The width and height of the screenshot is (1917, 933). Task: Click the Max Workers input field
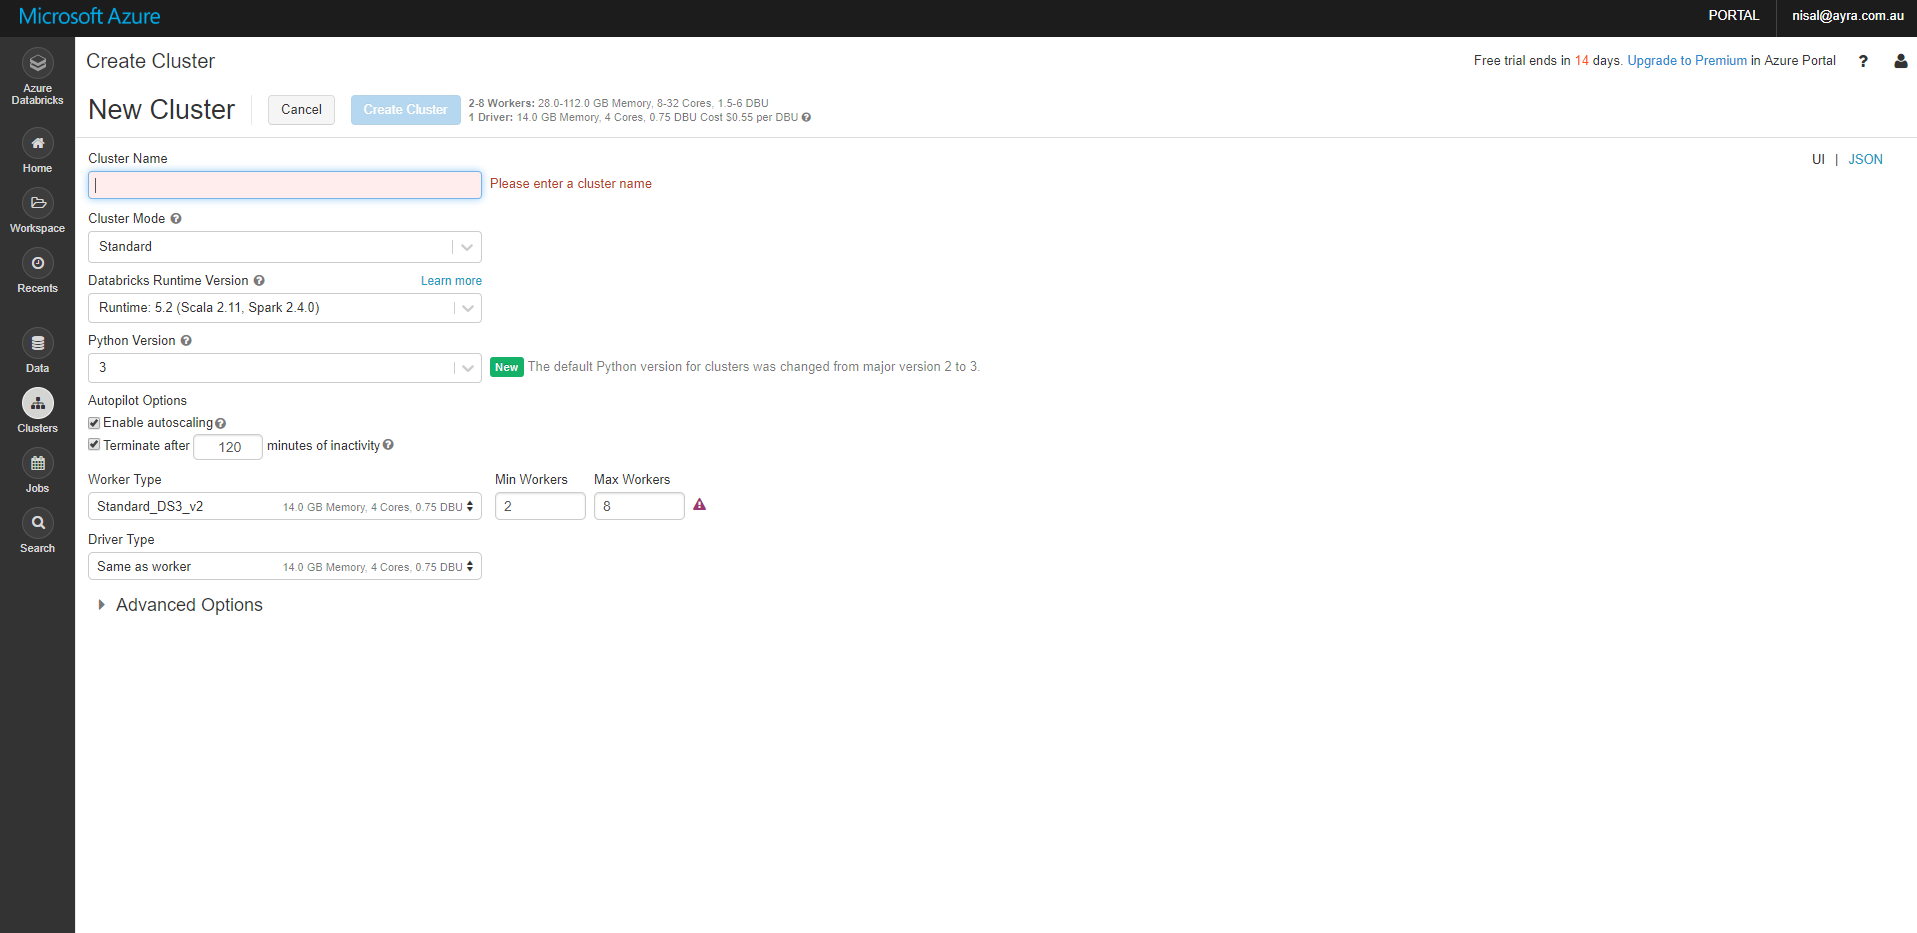639,506
